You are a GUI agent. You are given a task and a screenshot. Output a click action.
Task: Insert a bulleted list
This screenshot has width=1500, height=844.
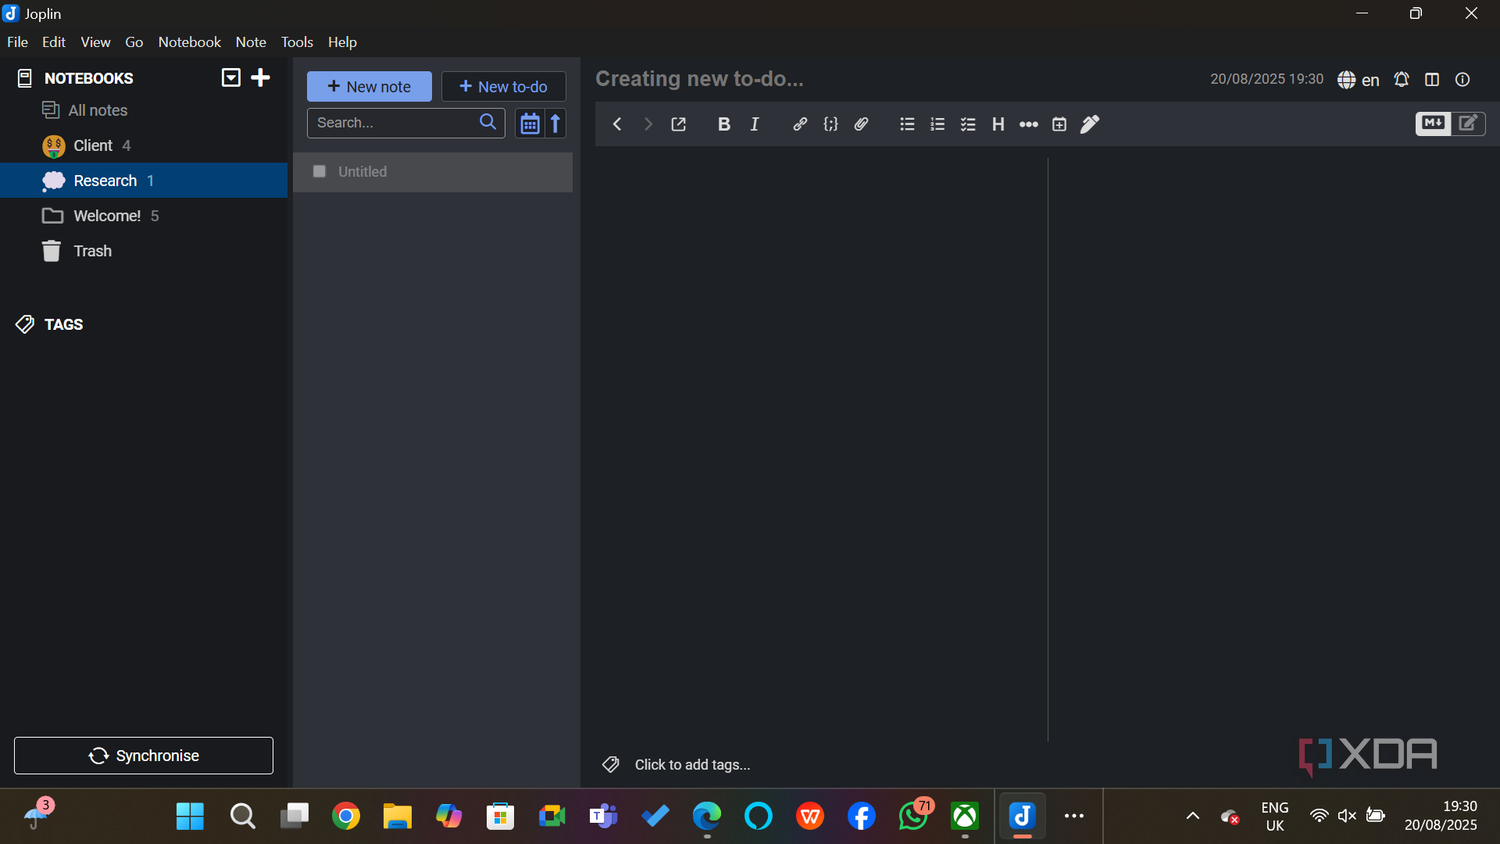907,124
